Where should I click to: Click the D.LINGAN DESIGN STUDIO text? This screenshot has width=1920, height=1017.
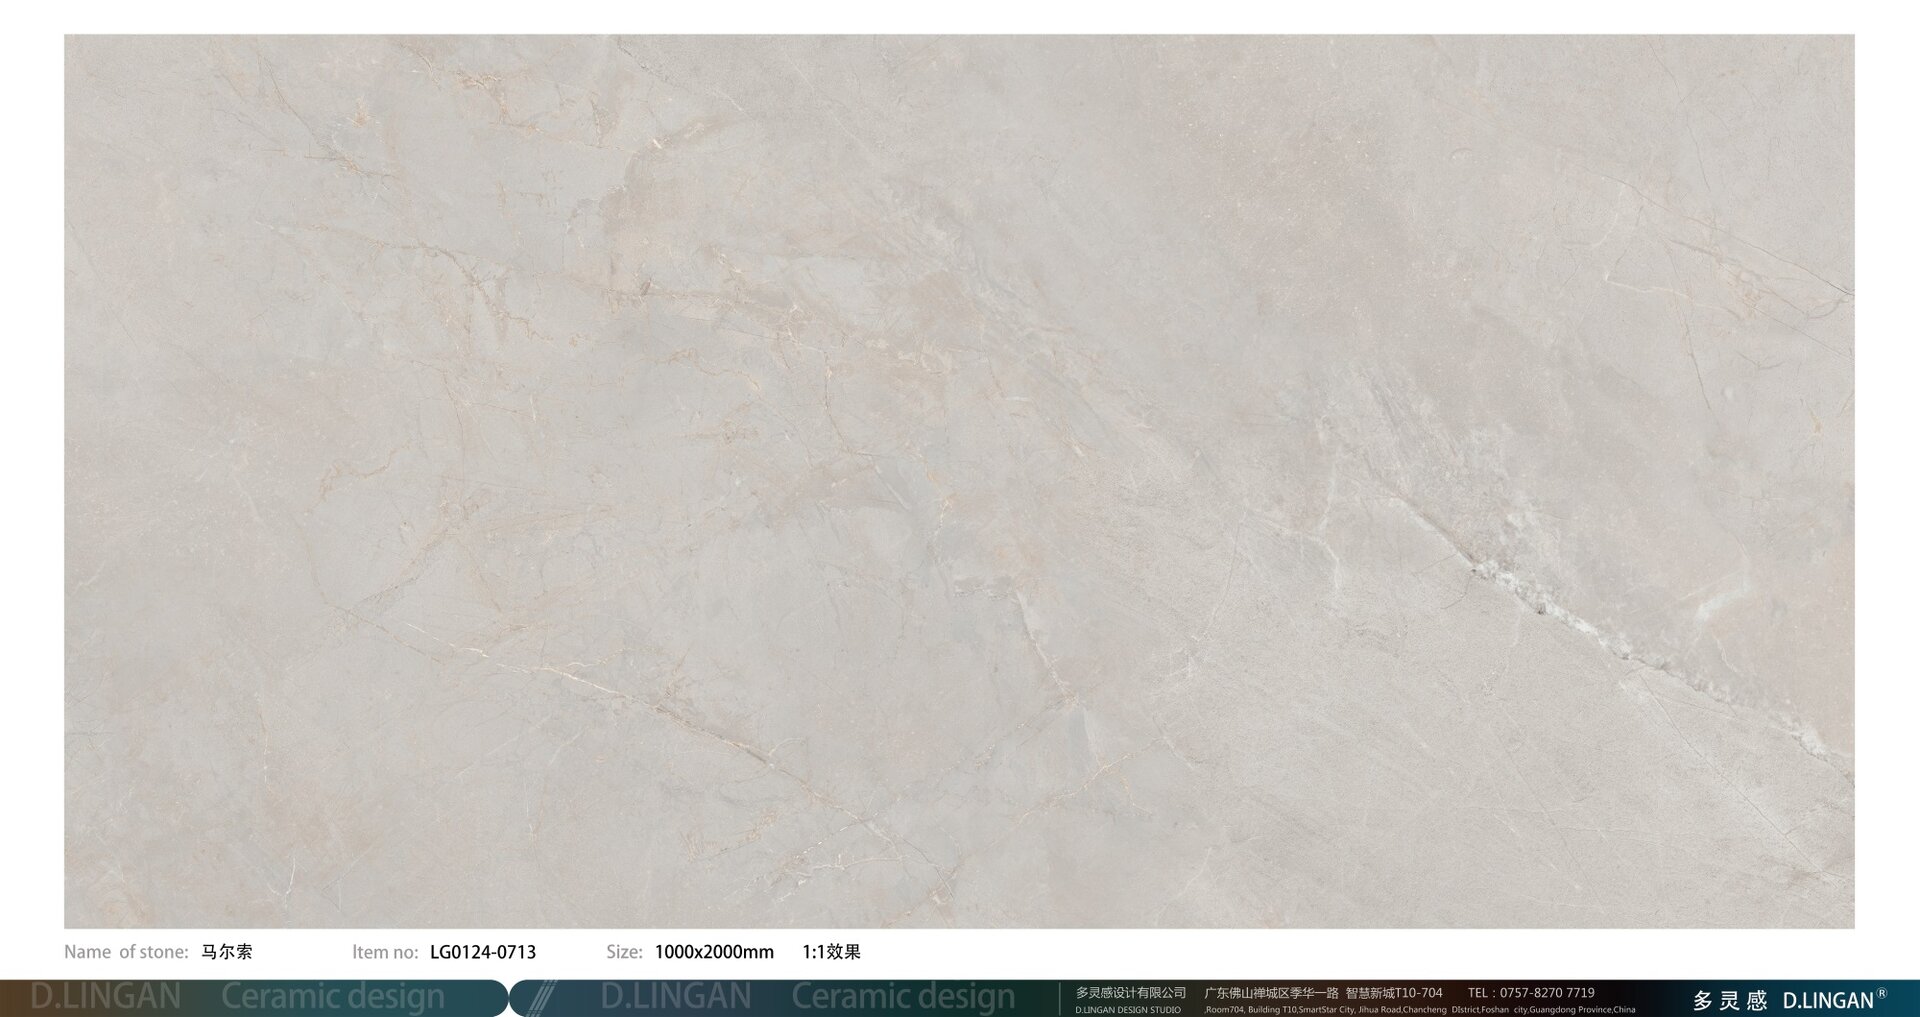click(x=1127, y=1010)
